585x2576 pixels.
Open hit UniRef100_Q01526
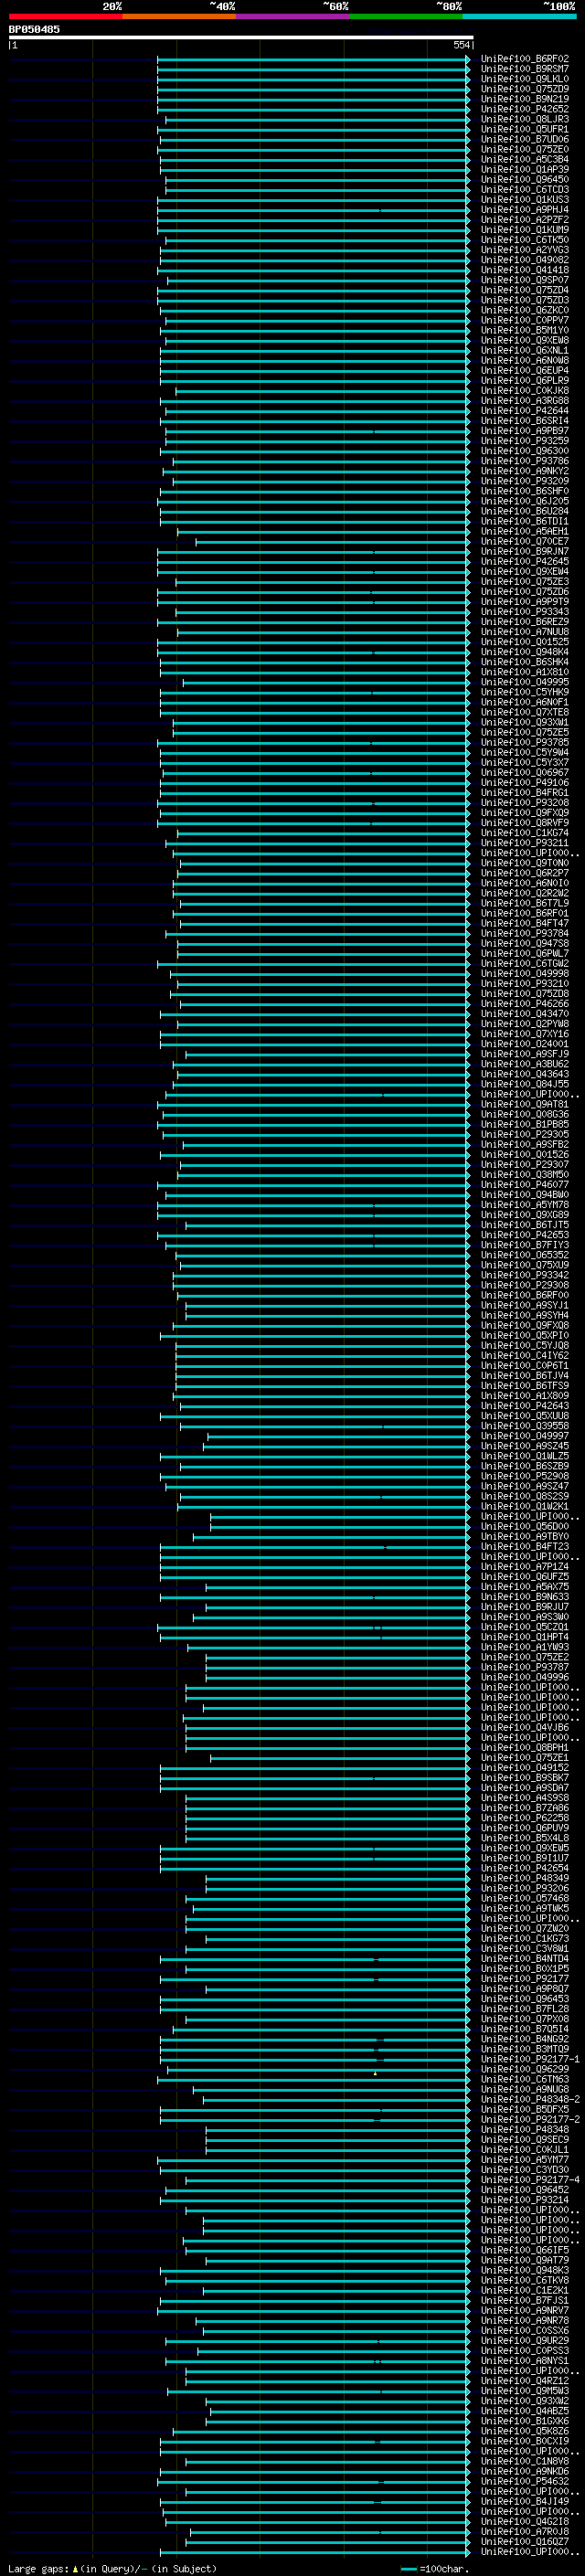tap(524, 1155)
